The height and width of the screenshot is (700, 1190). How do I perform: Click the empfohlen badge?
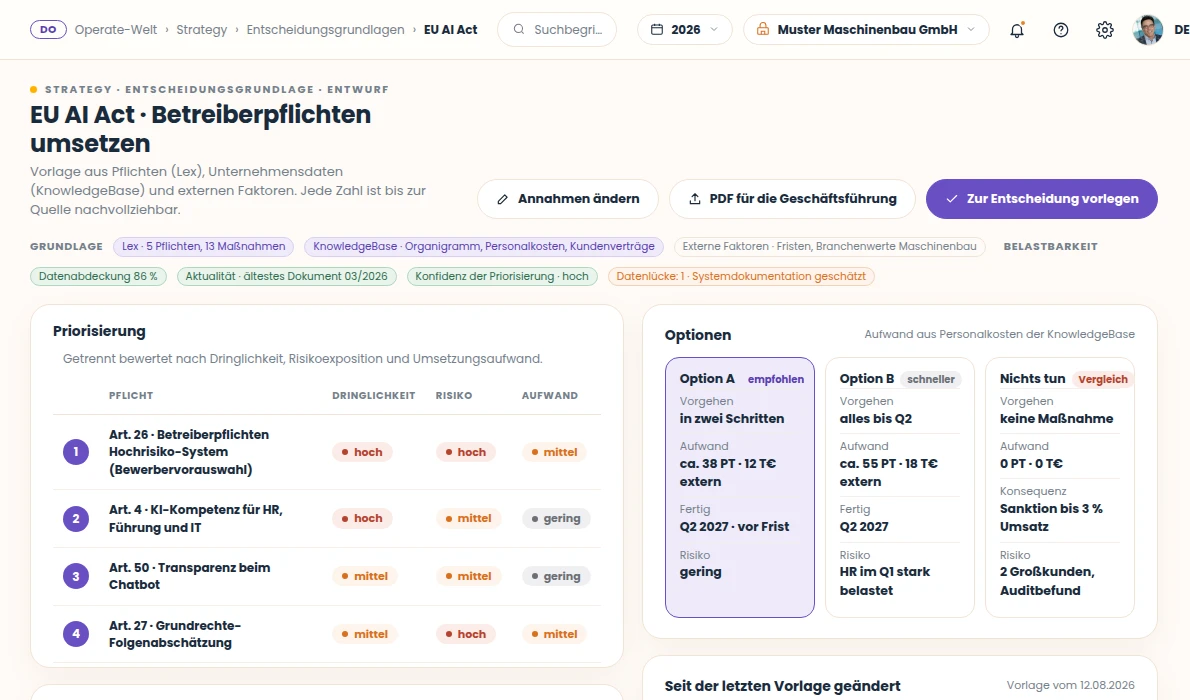pos(776,379)
